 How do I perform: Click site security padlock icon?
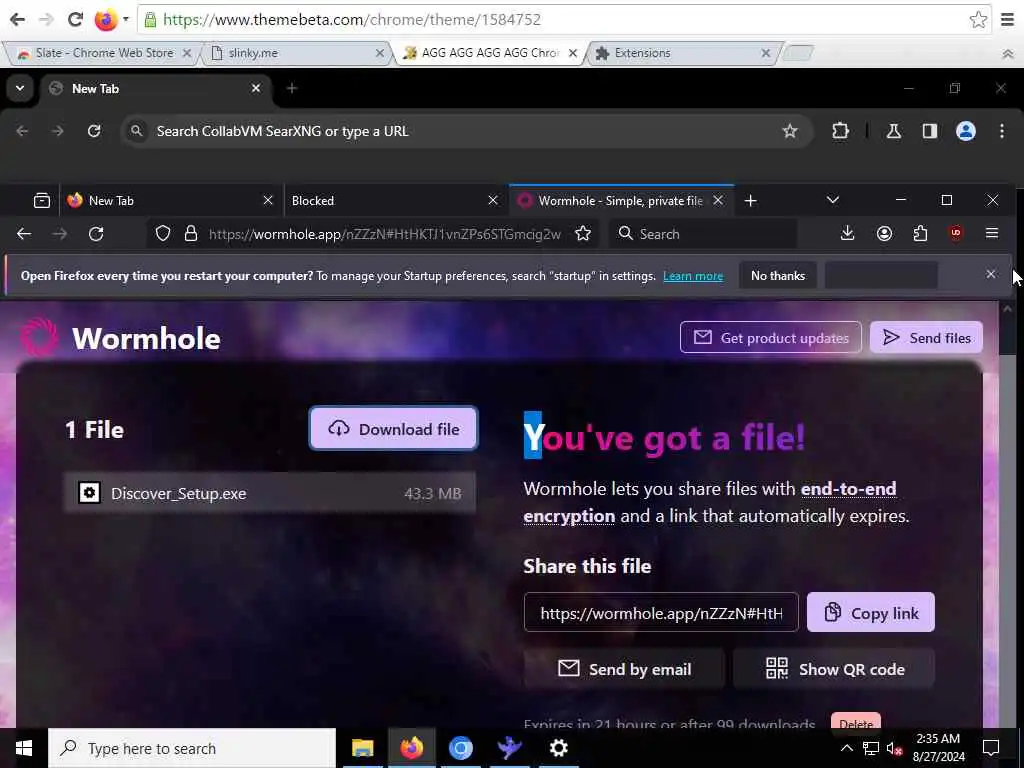click(x=191, y=234)
